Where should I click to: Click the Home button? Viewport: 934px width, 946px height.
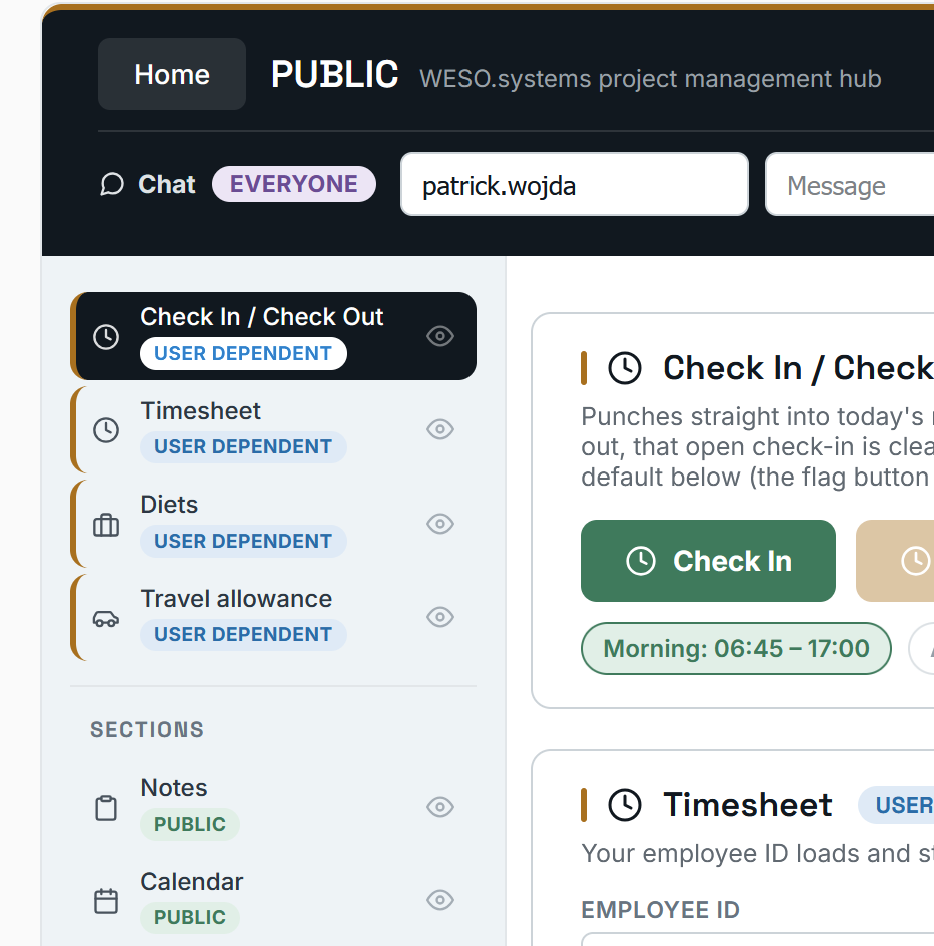point(172,74)
